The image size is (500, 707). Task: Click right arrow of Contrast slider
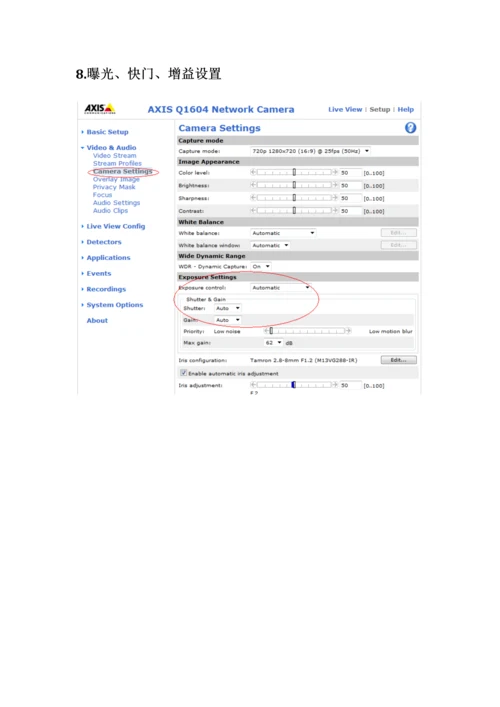click(335, 210)
